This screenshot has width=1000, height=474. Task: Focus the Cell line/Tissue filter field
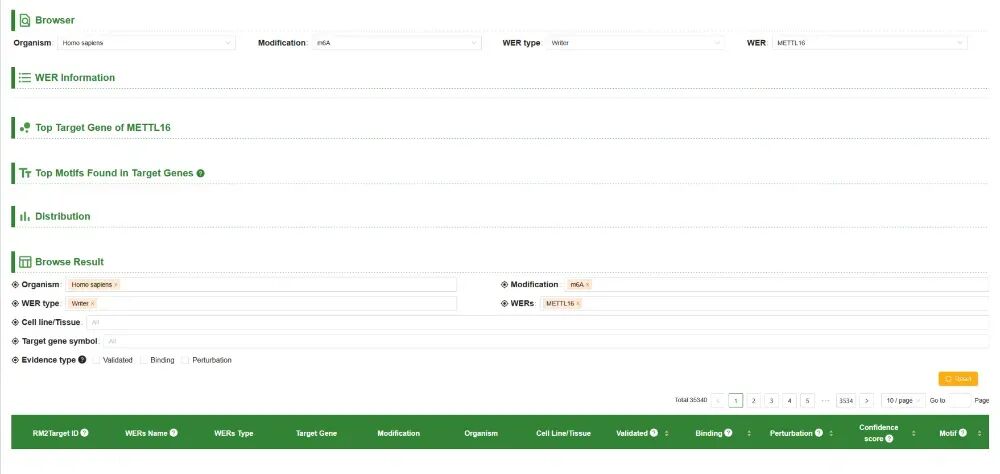point(538,322)
